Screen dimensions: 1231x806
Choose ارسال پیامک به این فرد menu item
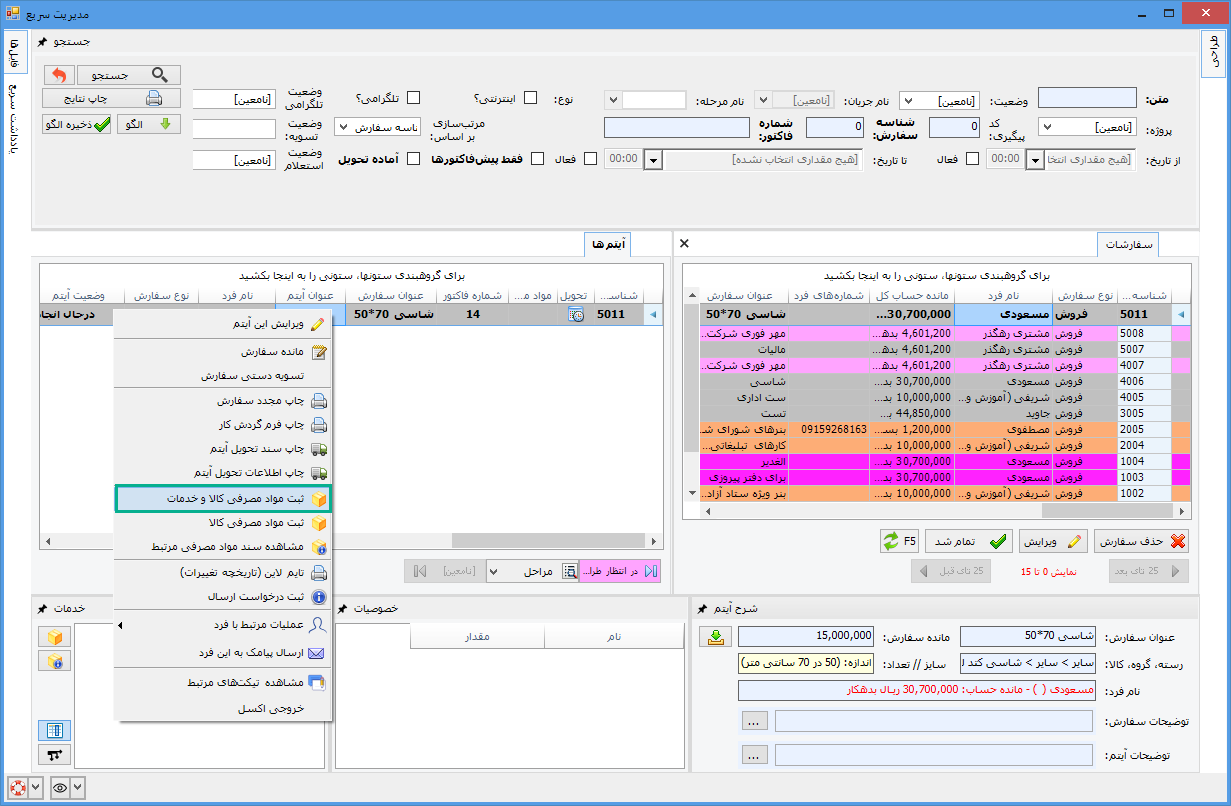pos(223,652)
